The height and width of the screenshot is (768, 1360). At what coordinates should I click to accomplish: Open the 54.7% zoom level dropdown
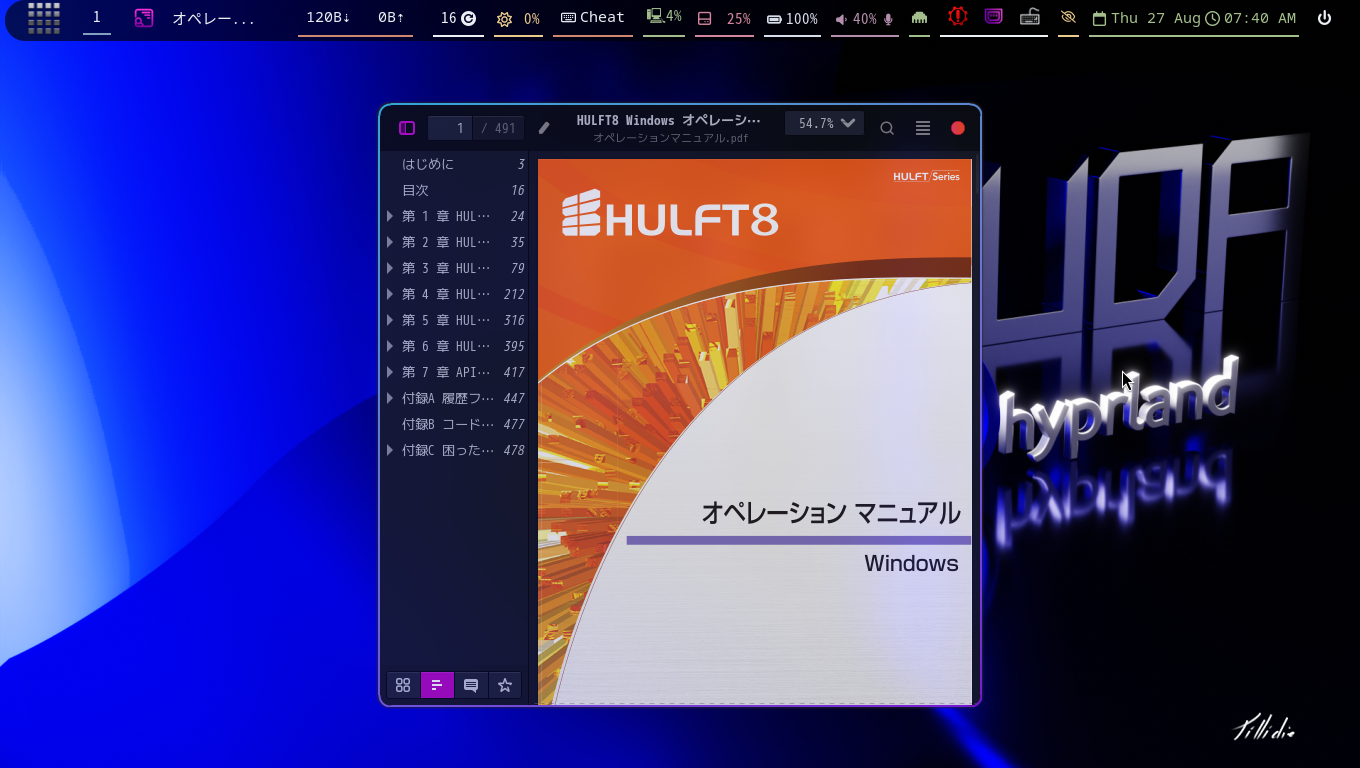click(x=825, y=124)
